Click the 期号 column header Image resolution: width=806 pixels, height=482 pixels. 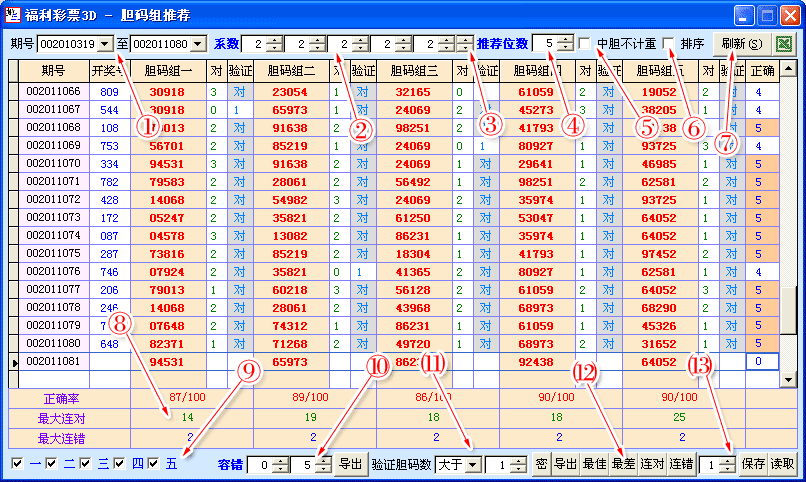(x=54, y=70)
